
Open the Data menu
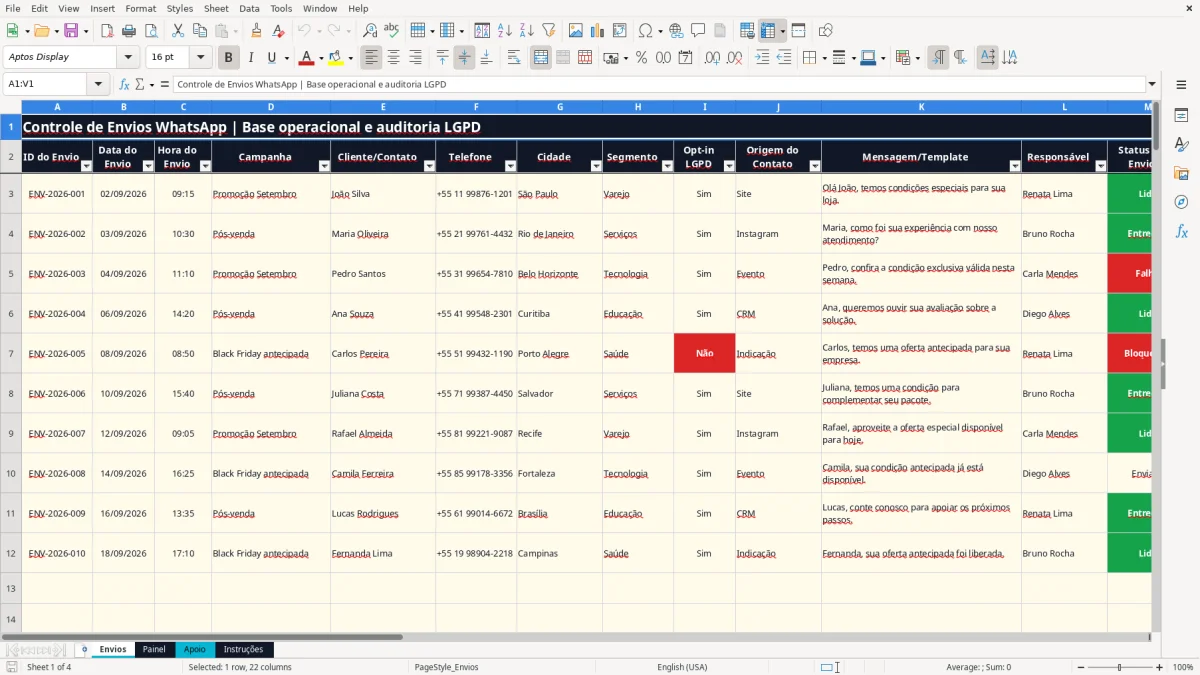(x=249, y=8)
